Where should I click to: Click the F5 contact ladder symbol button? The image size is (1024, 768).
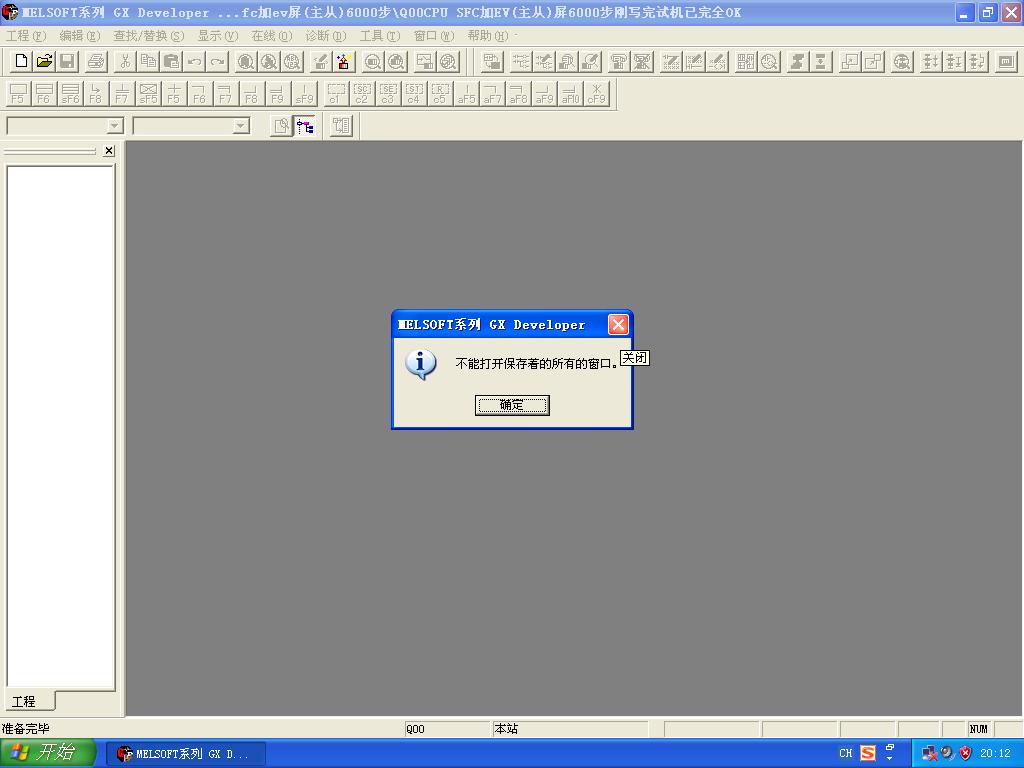click(18, 94)
